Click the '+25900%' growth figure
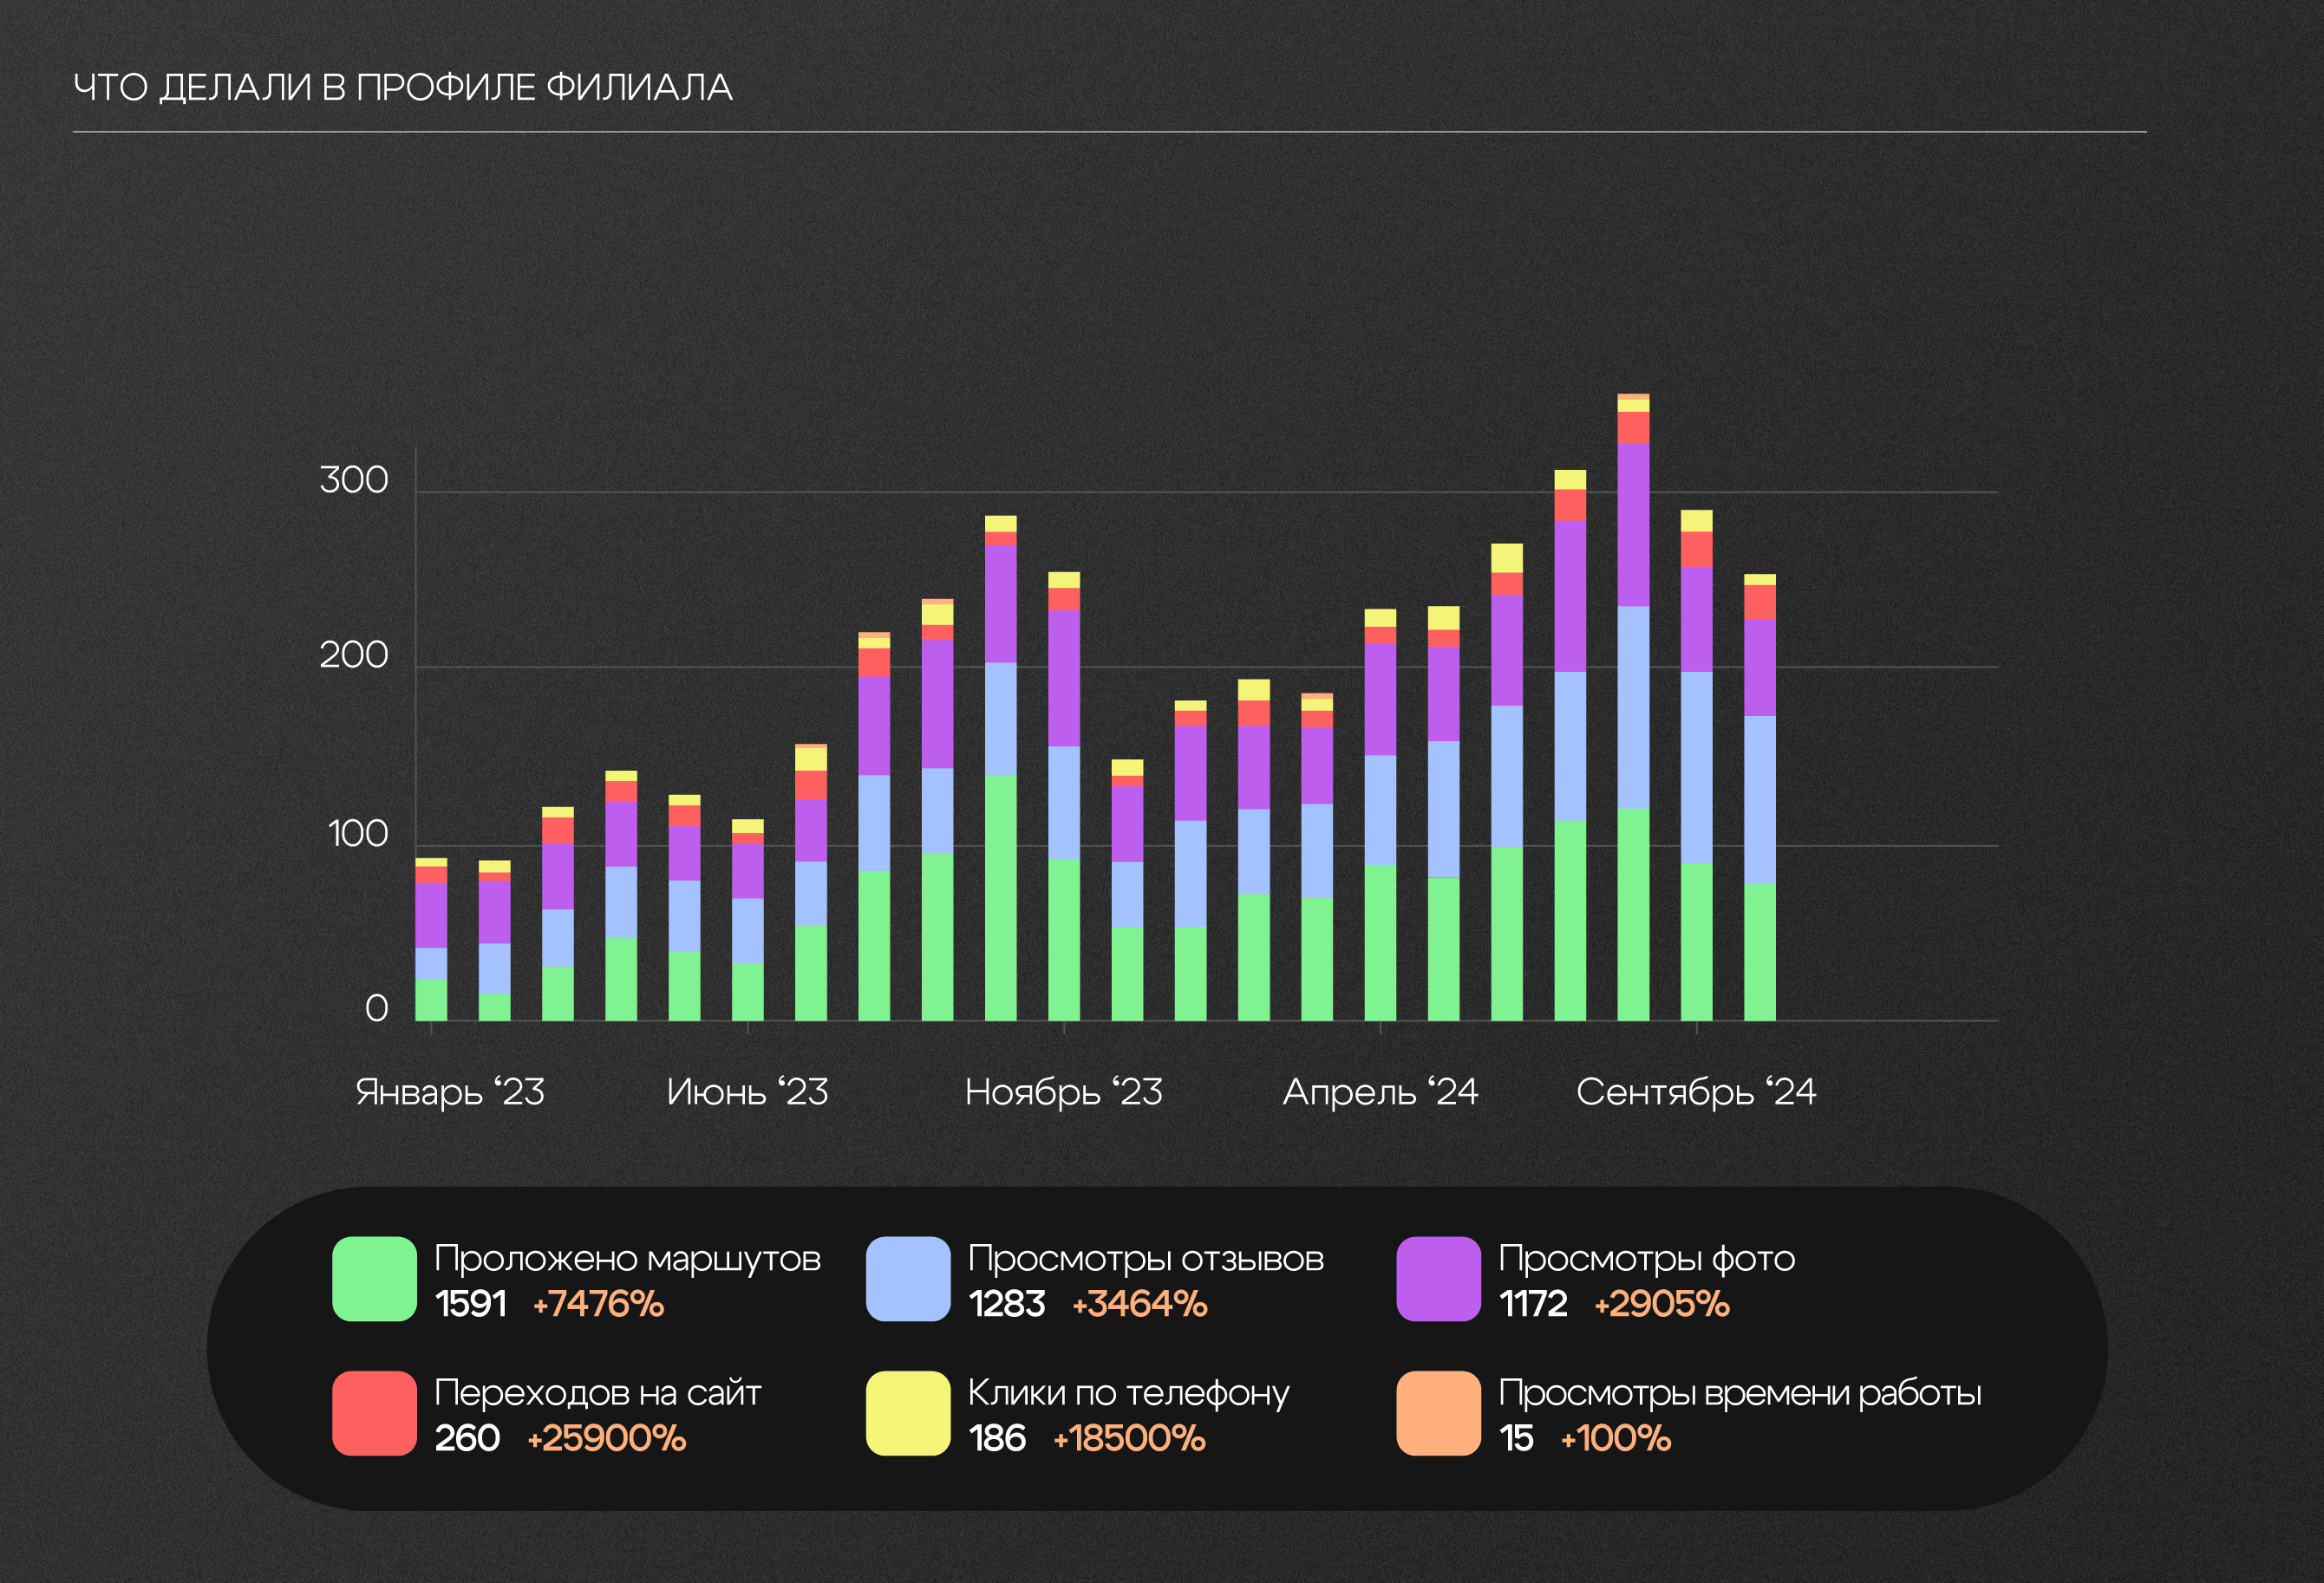Screen dimensions: 2324x1583 click(606, 1438)
